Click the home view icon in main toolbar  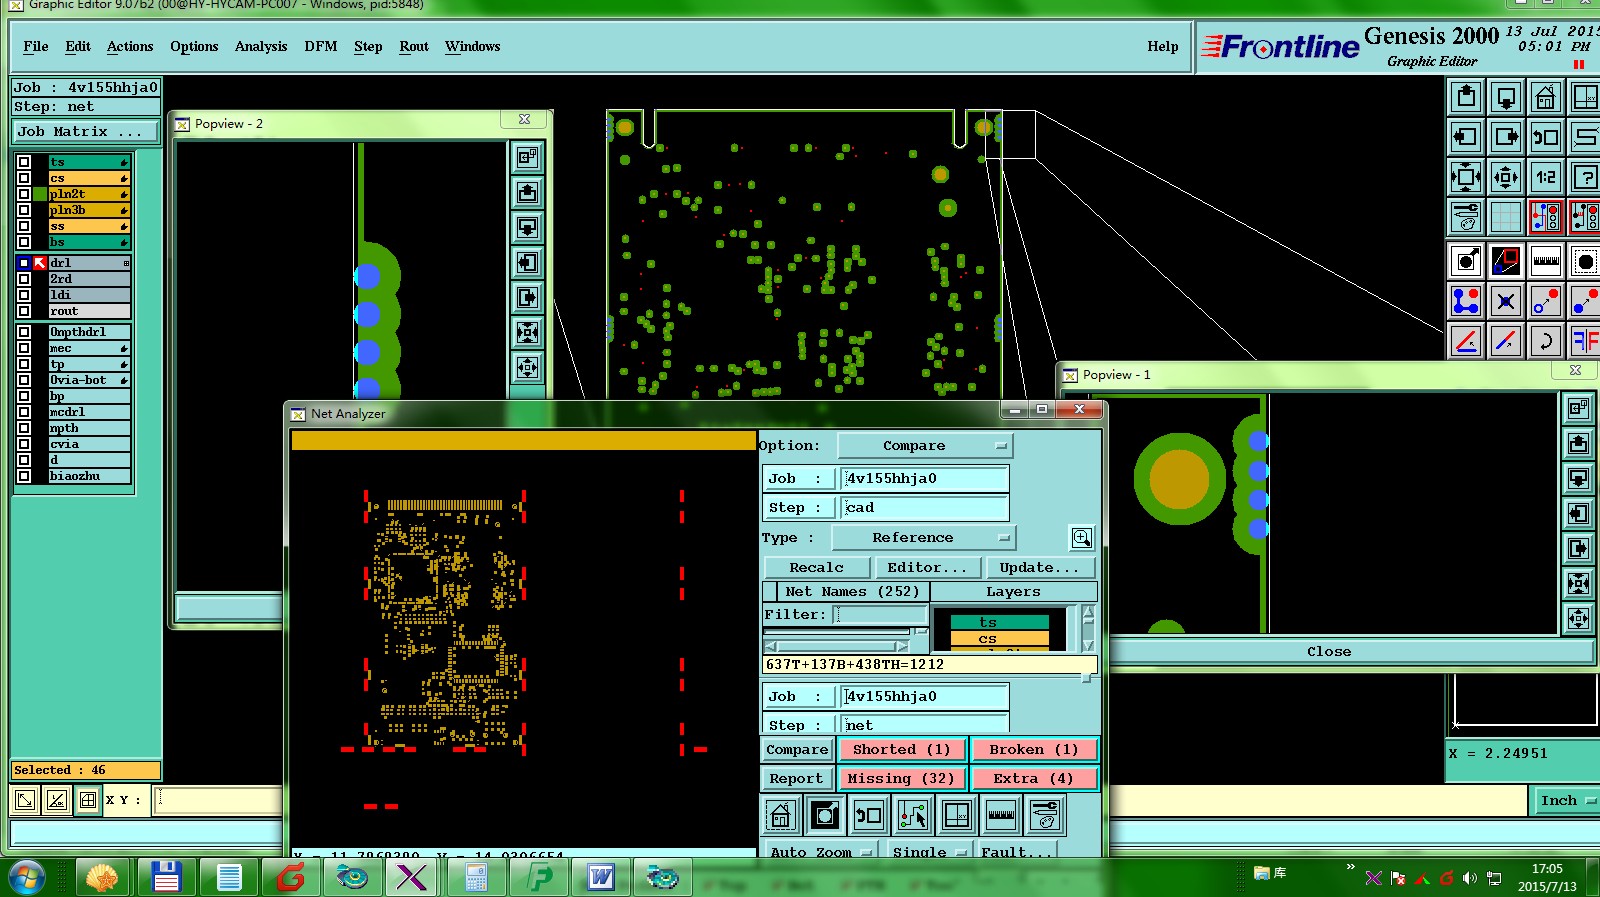pos(1546,97)
